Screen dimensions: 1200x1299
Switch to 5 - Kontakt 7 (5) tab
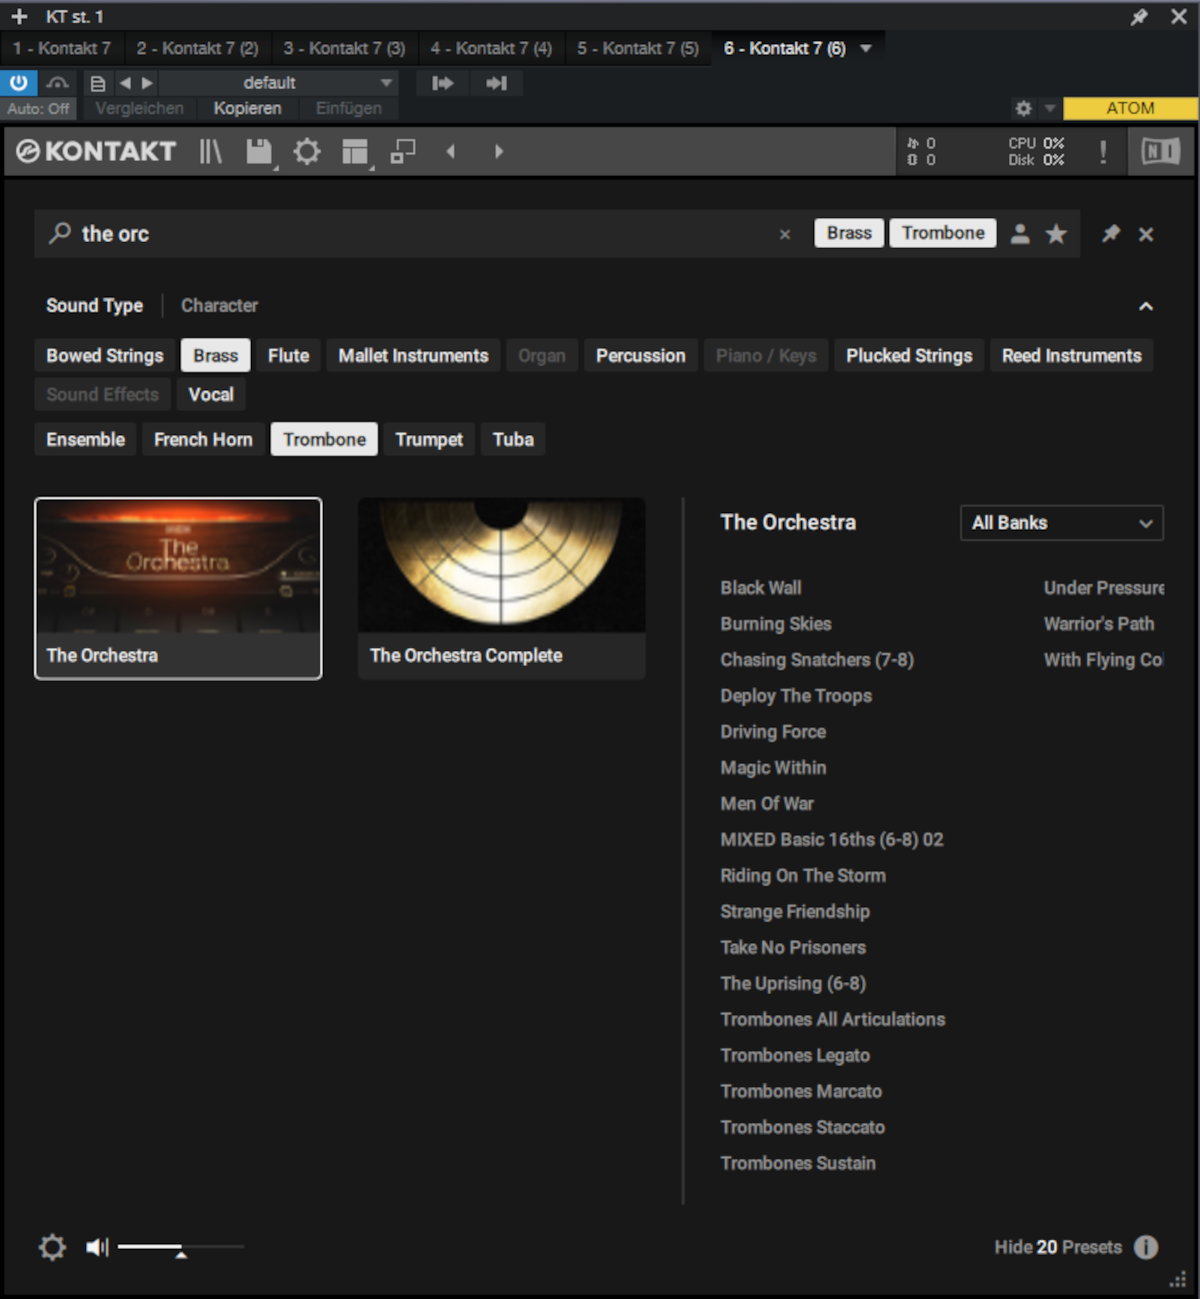point(638,48)
